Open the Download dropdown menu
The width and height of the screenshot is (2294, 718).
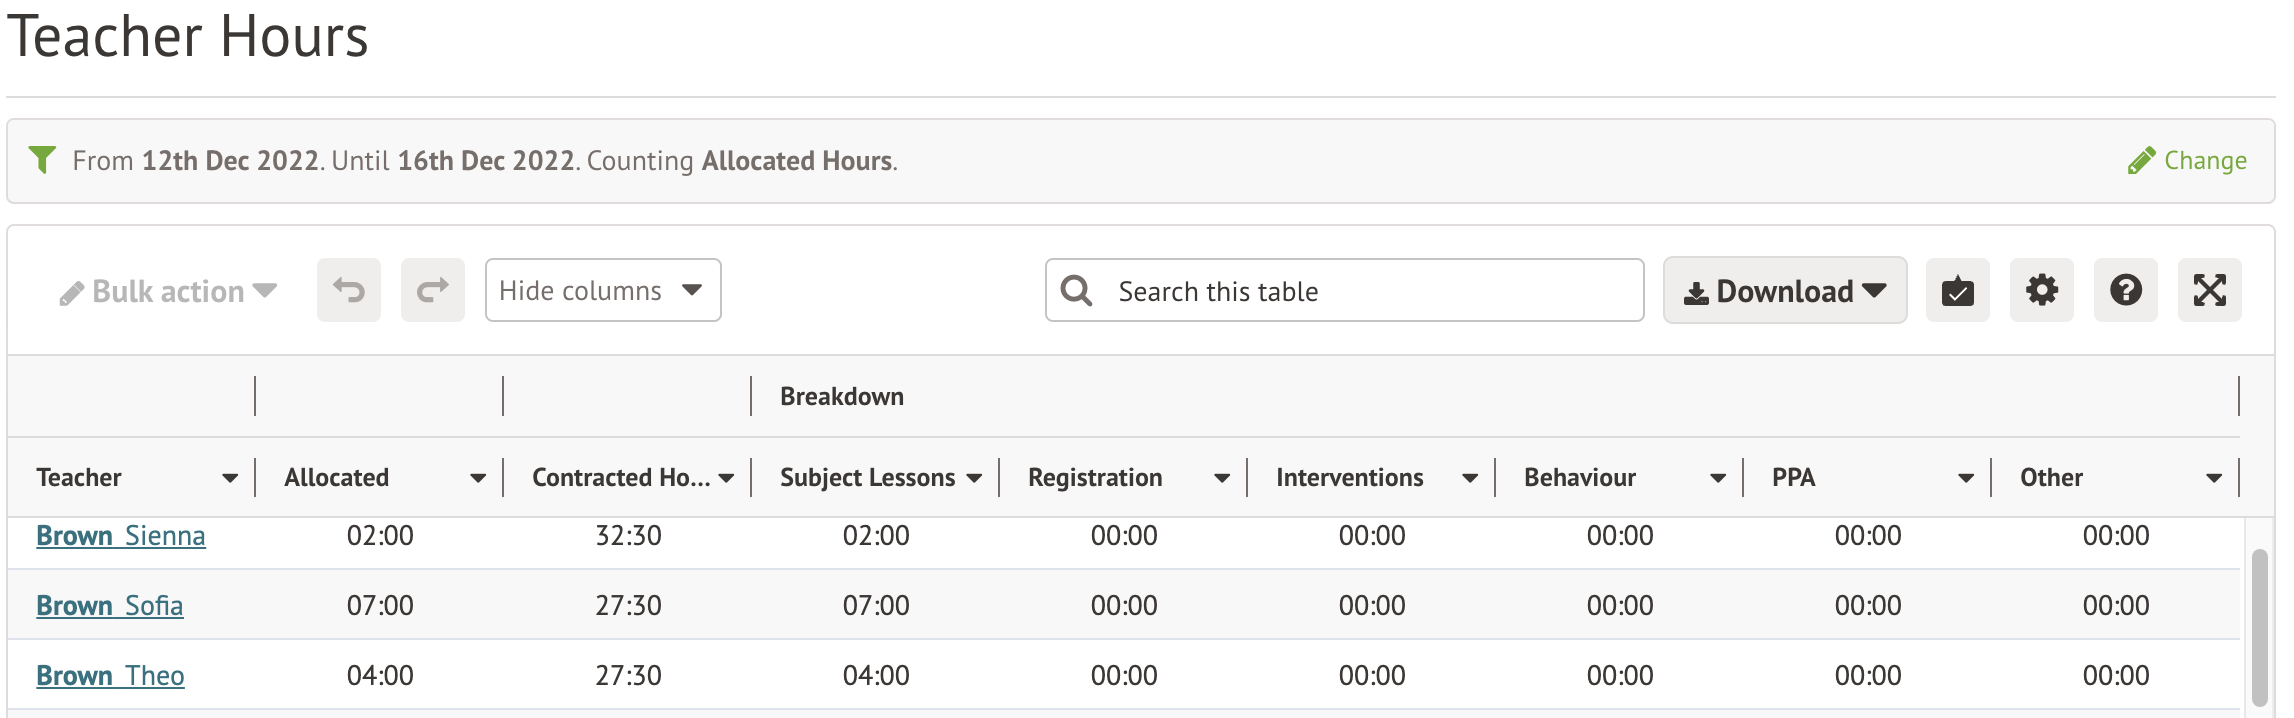click(1784, 290)
